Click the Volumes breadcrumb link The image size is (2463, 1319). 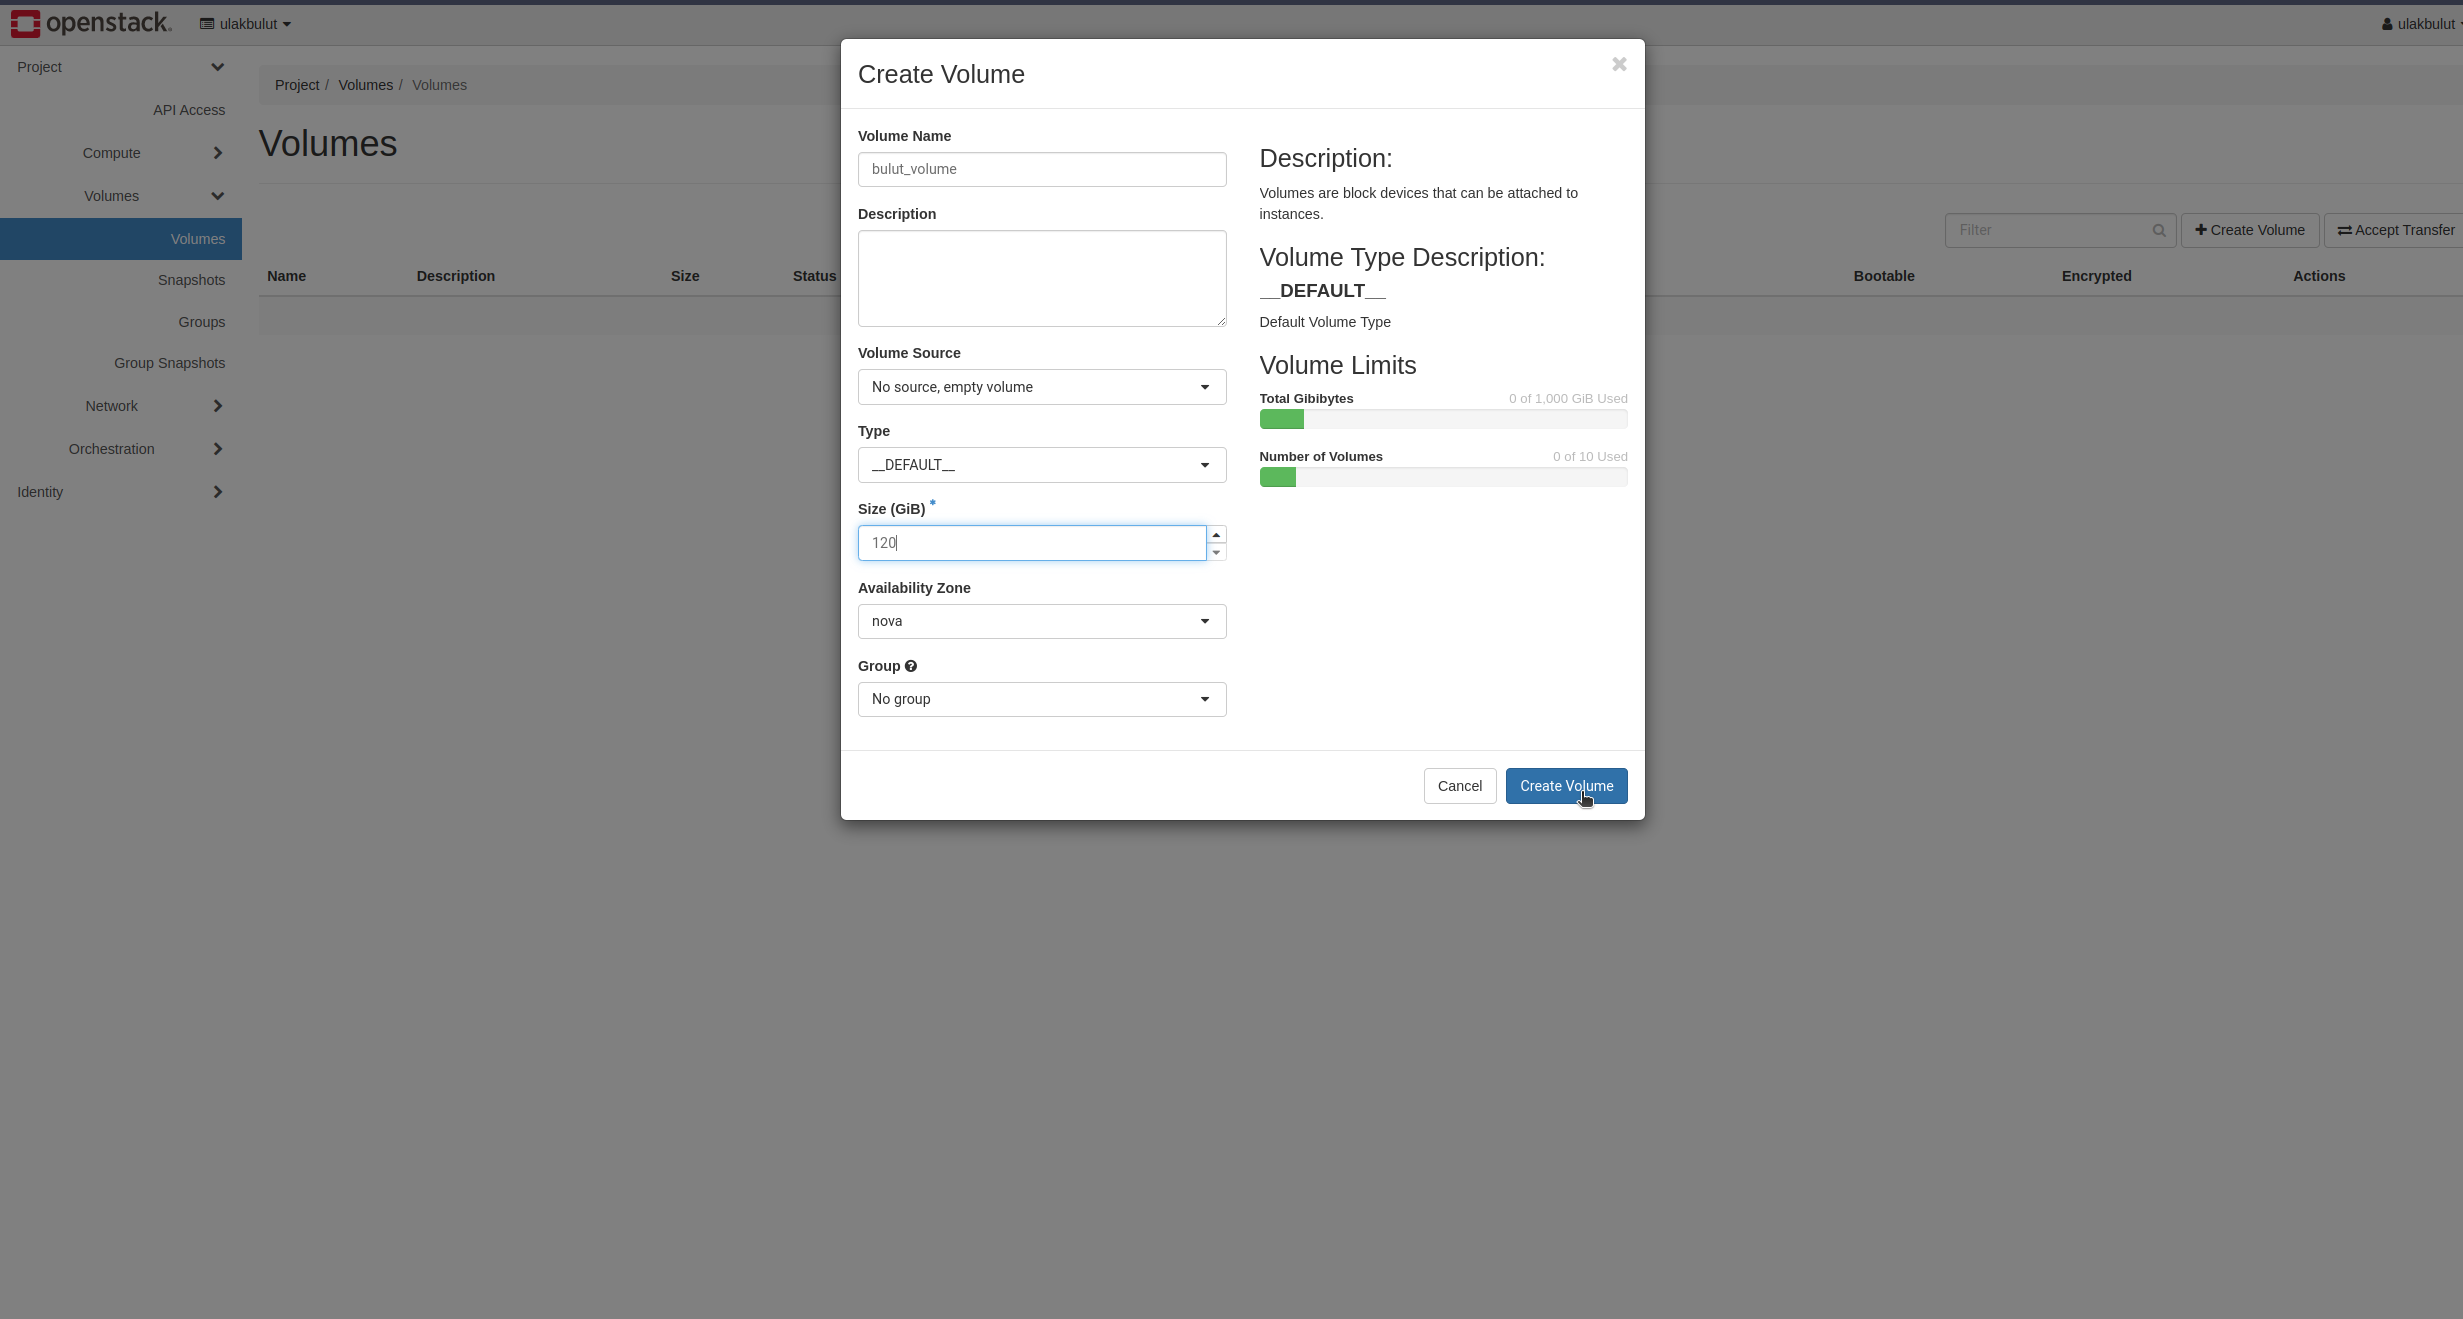click(x=365, y=85)
